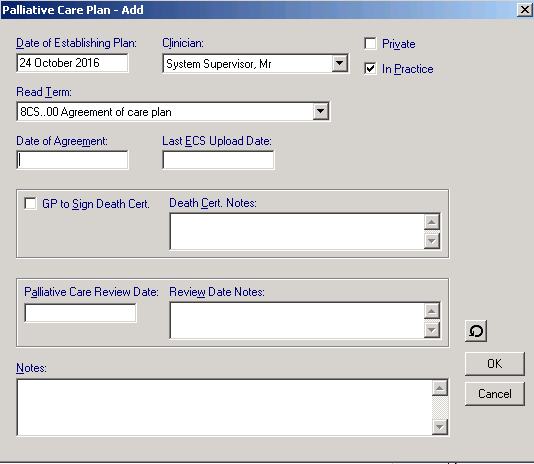Tick the Private checkbox
The width and height of the screenshot is (534, 464).
(x=370, y=44)
